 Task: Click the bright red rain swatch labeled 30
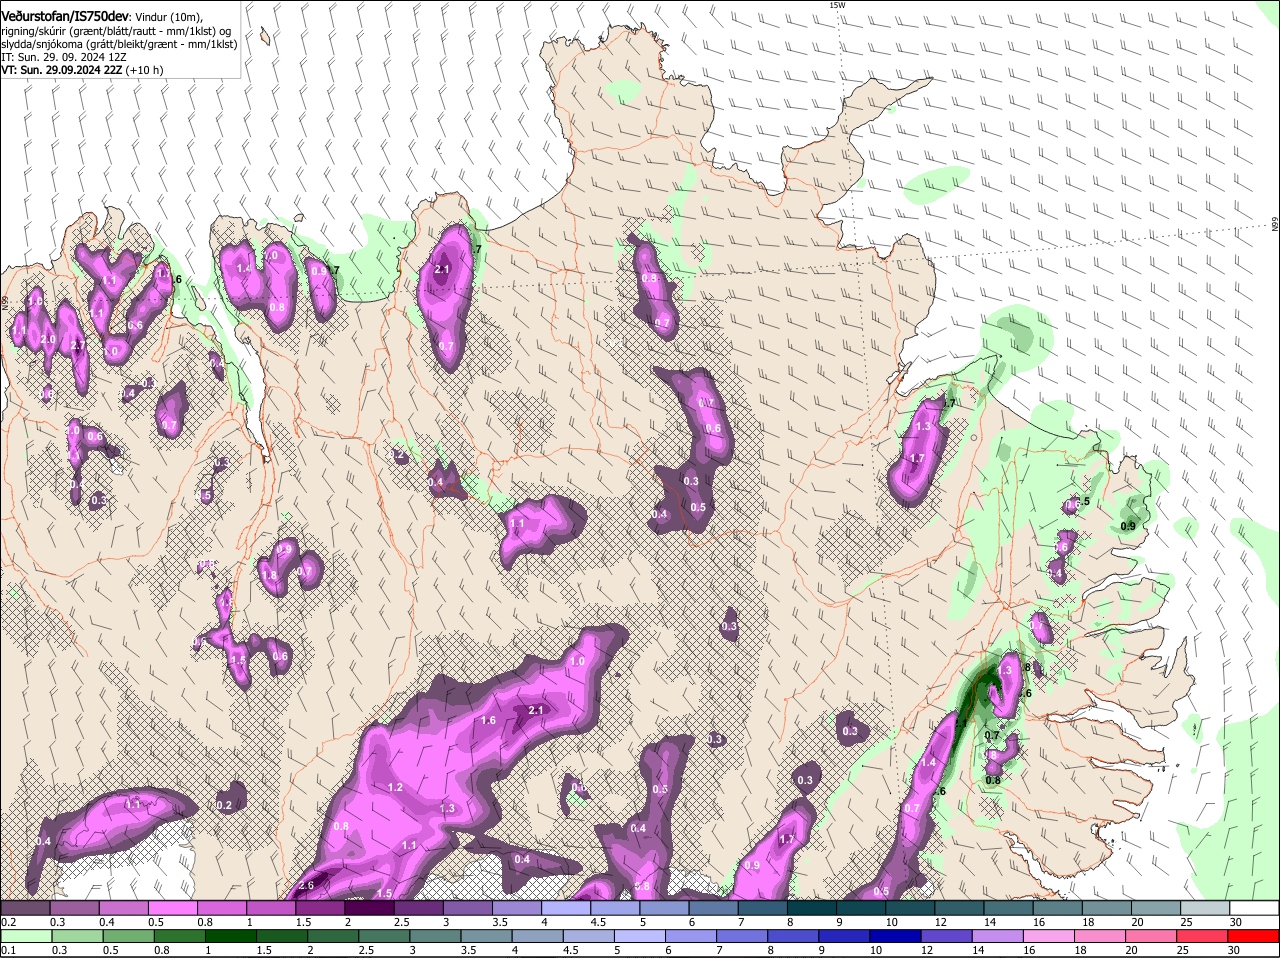(x=1253, y=936)
